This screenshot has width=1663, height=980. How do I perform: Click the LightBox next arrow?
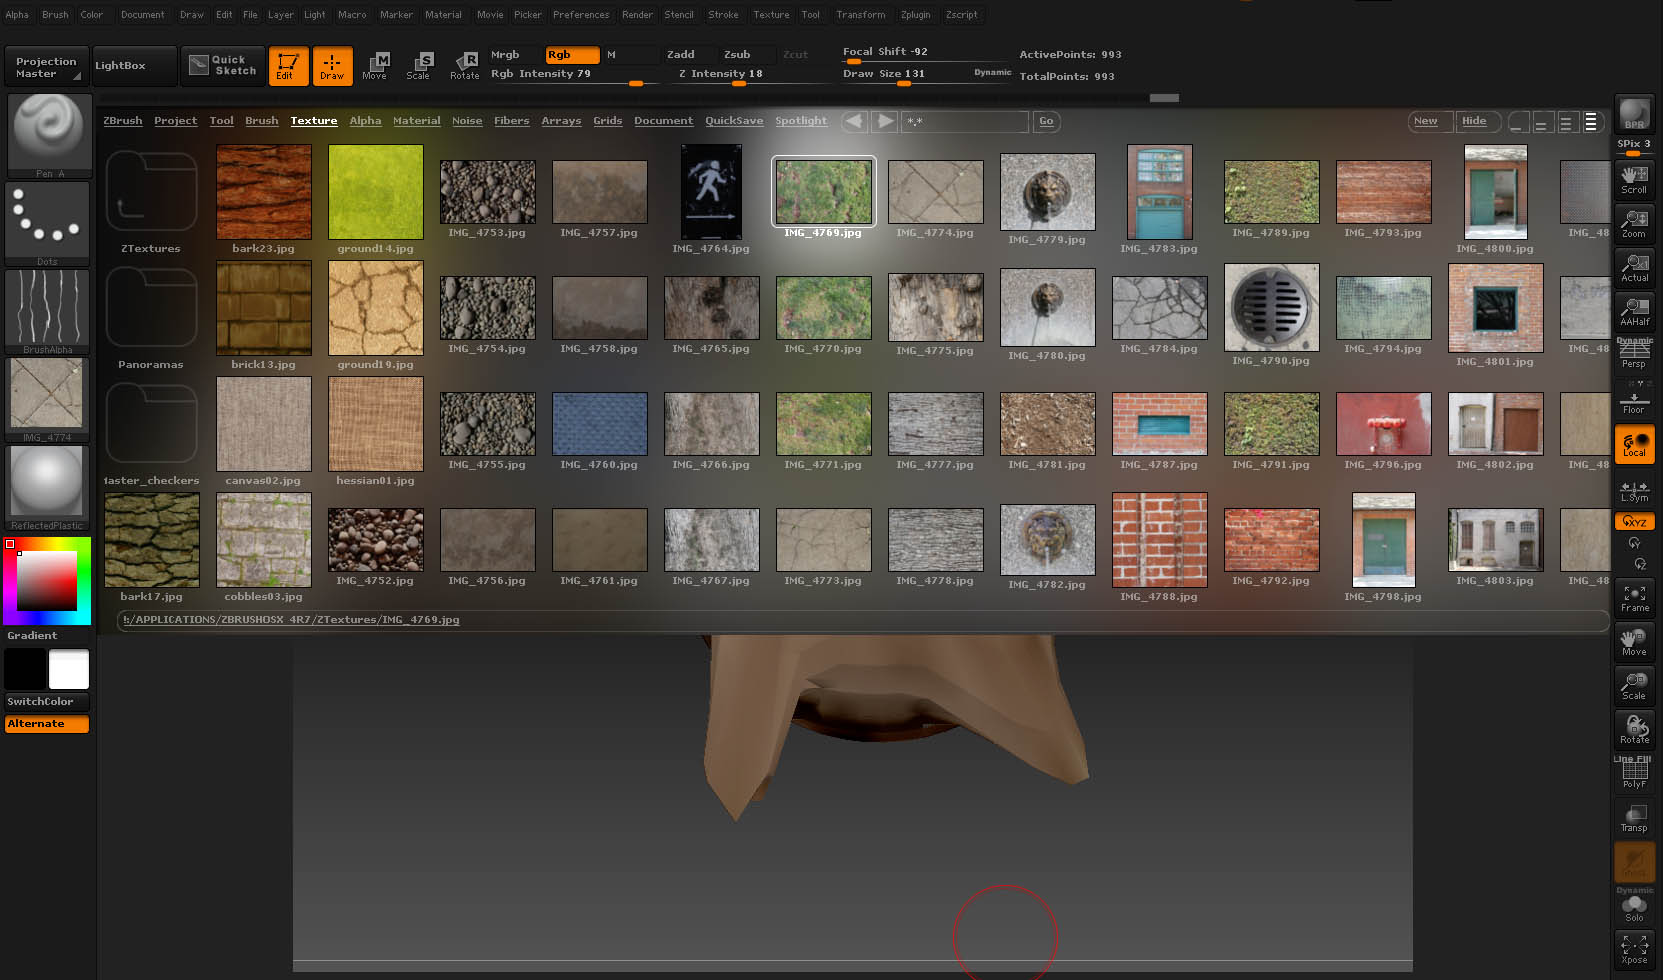[884, 121]
